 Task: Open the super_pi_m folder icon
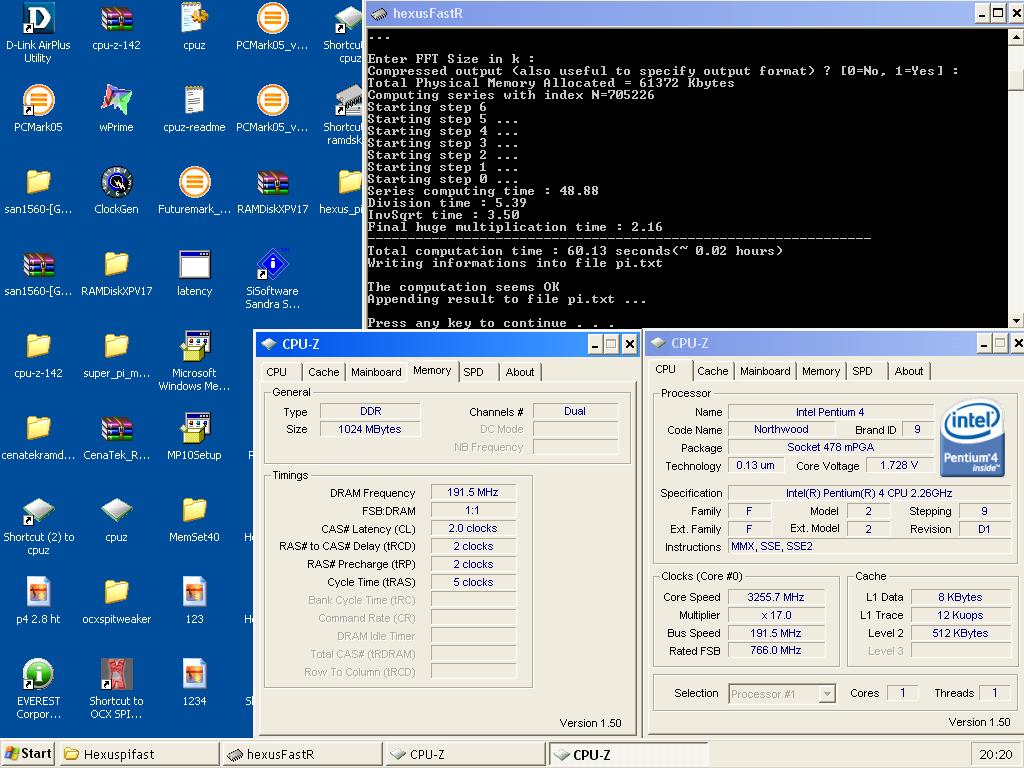click(x=116, y=346)
